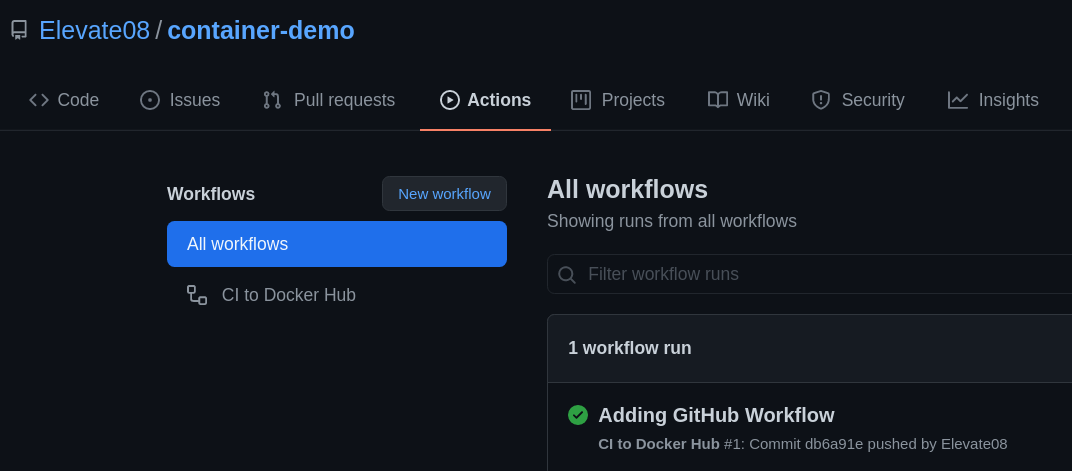Click the search magnifier icon in the filter box
Image resolution: width=1072 pixels, height=471 pixels.
[x=567, y=275]
